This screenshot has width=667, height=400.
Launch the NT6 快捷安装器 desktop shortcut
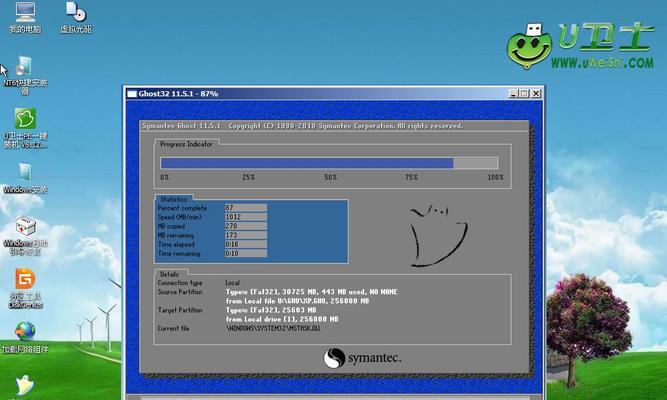tap(24, 67)
